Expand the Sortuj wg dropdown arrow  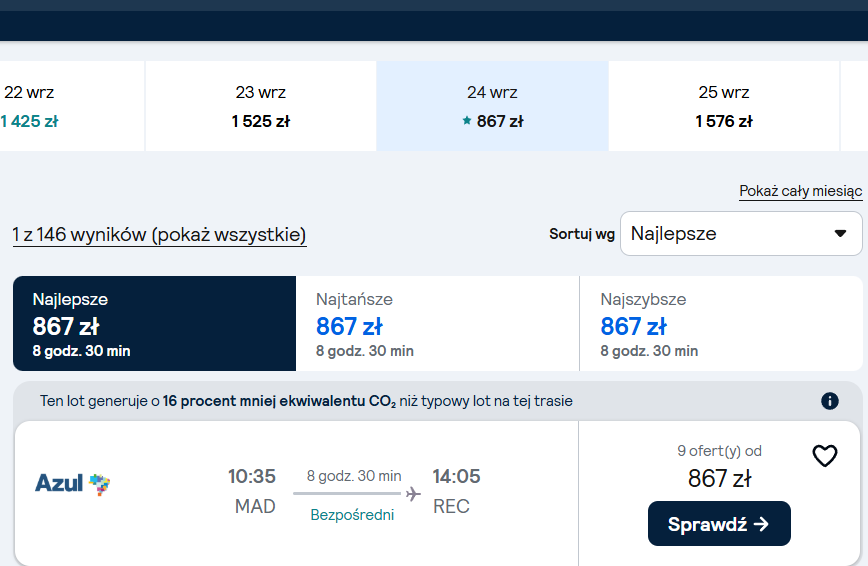(x=840, y=234)
